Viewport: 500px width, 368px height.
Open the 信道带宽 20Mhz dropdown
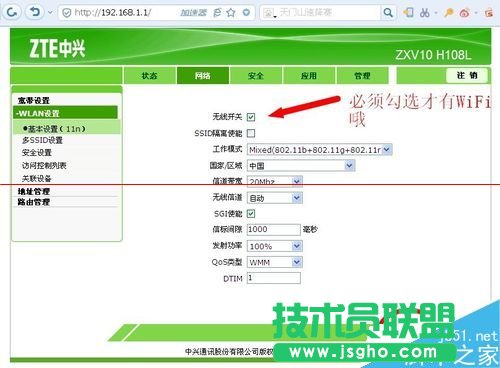(x=275, y=182)
